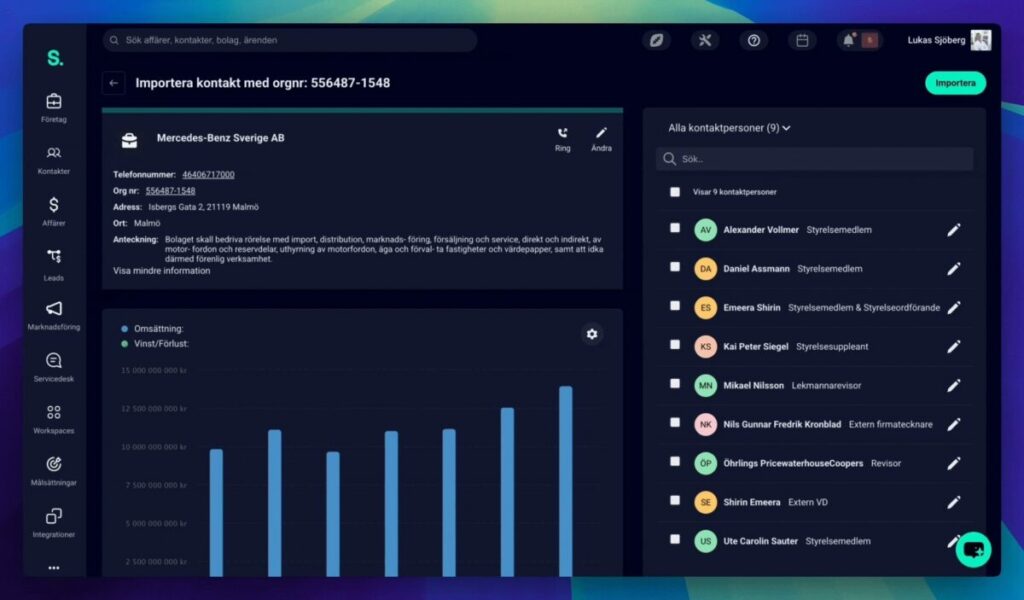Viewport: 1024px width, 600px height.
Task: Open the tools wrench icon
Action: click(x=705, y=40)
